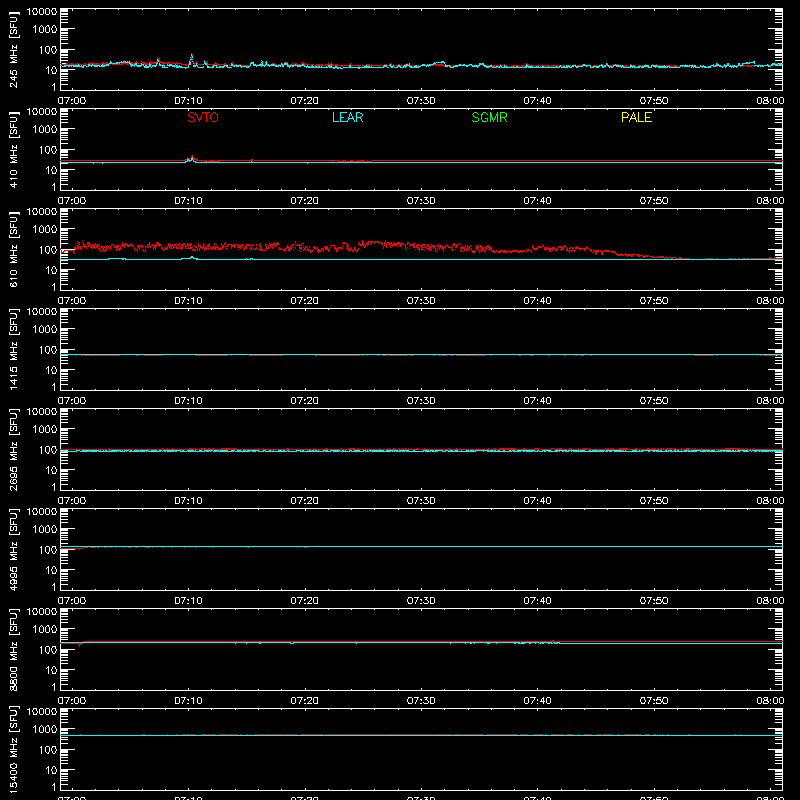Click the 100 y-tick of the 2695 MHz panel
The height and width of the screenshot is (800, 800).
[48, 450]
